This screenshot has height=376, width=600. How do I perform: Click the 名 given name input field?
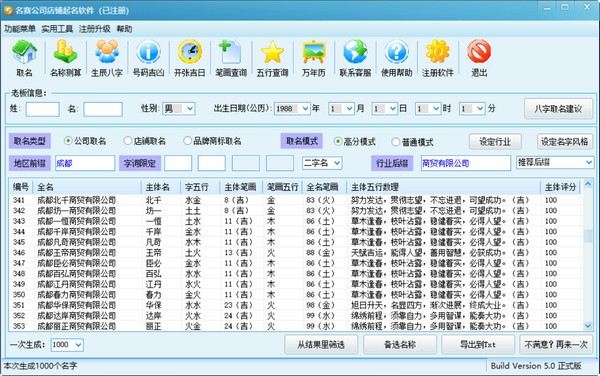tap(103, 109)
